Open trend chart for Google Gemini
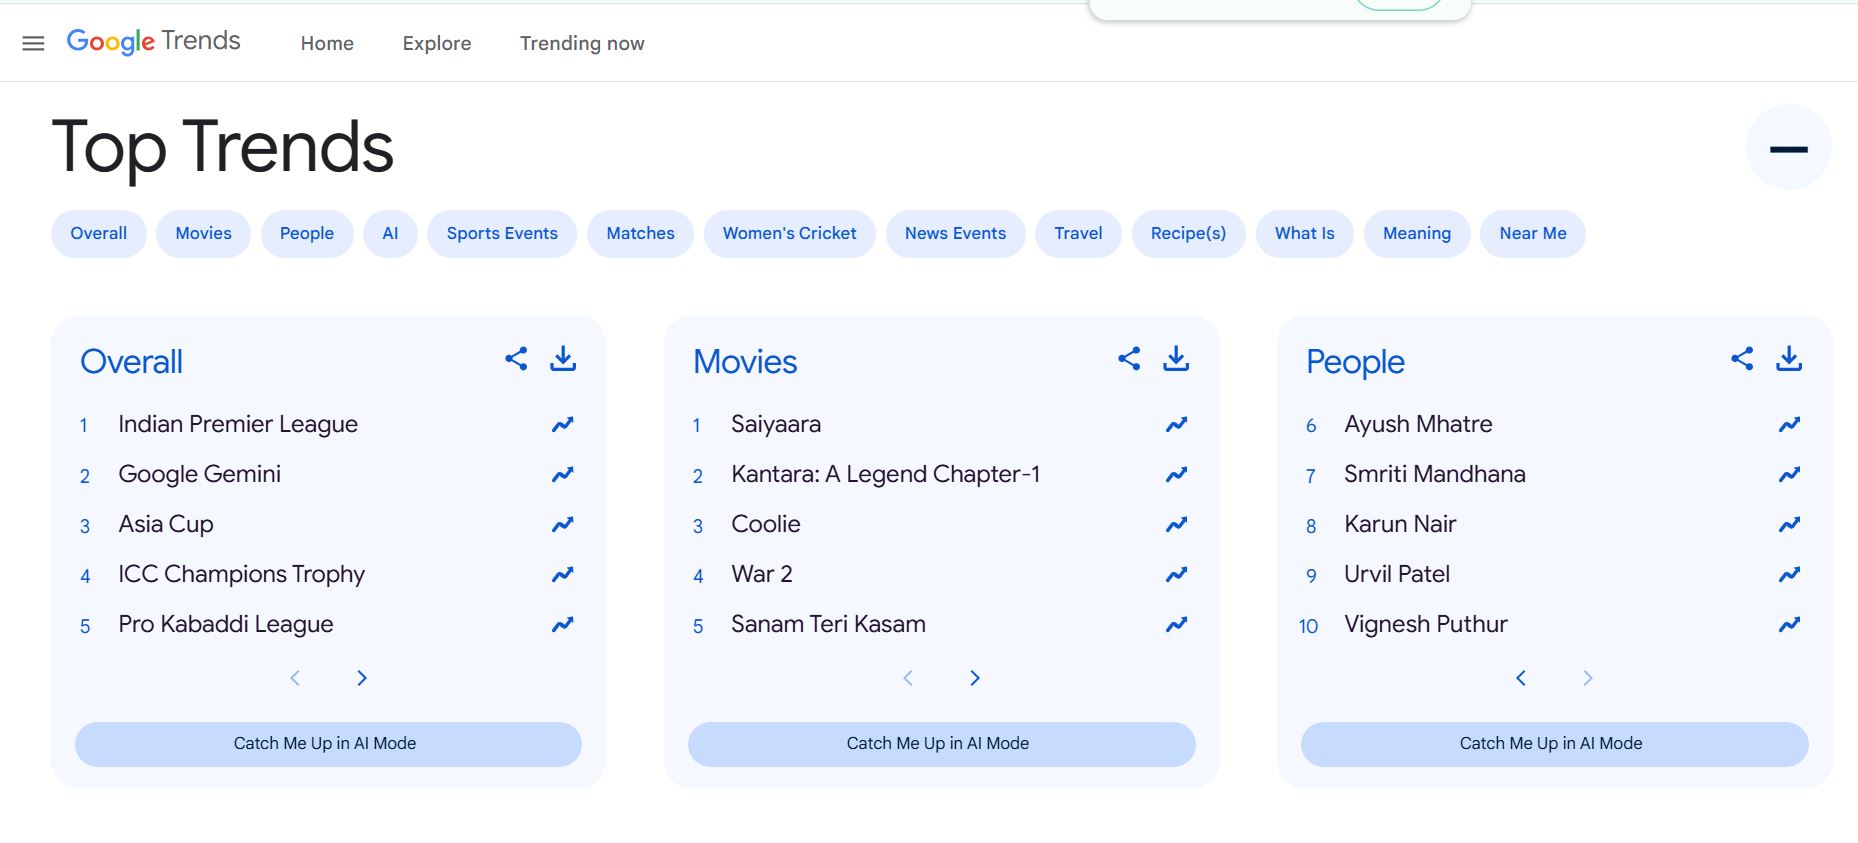This screenshot has height=843, width=1858. point(563,475)
